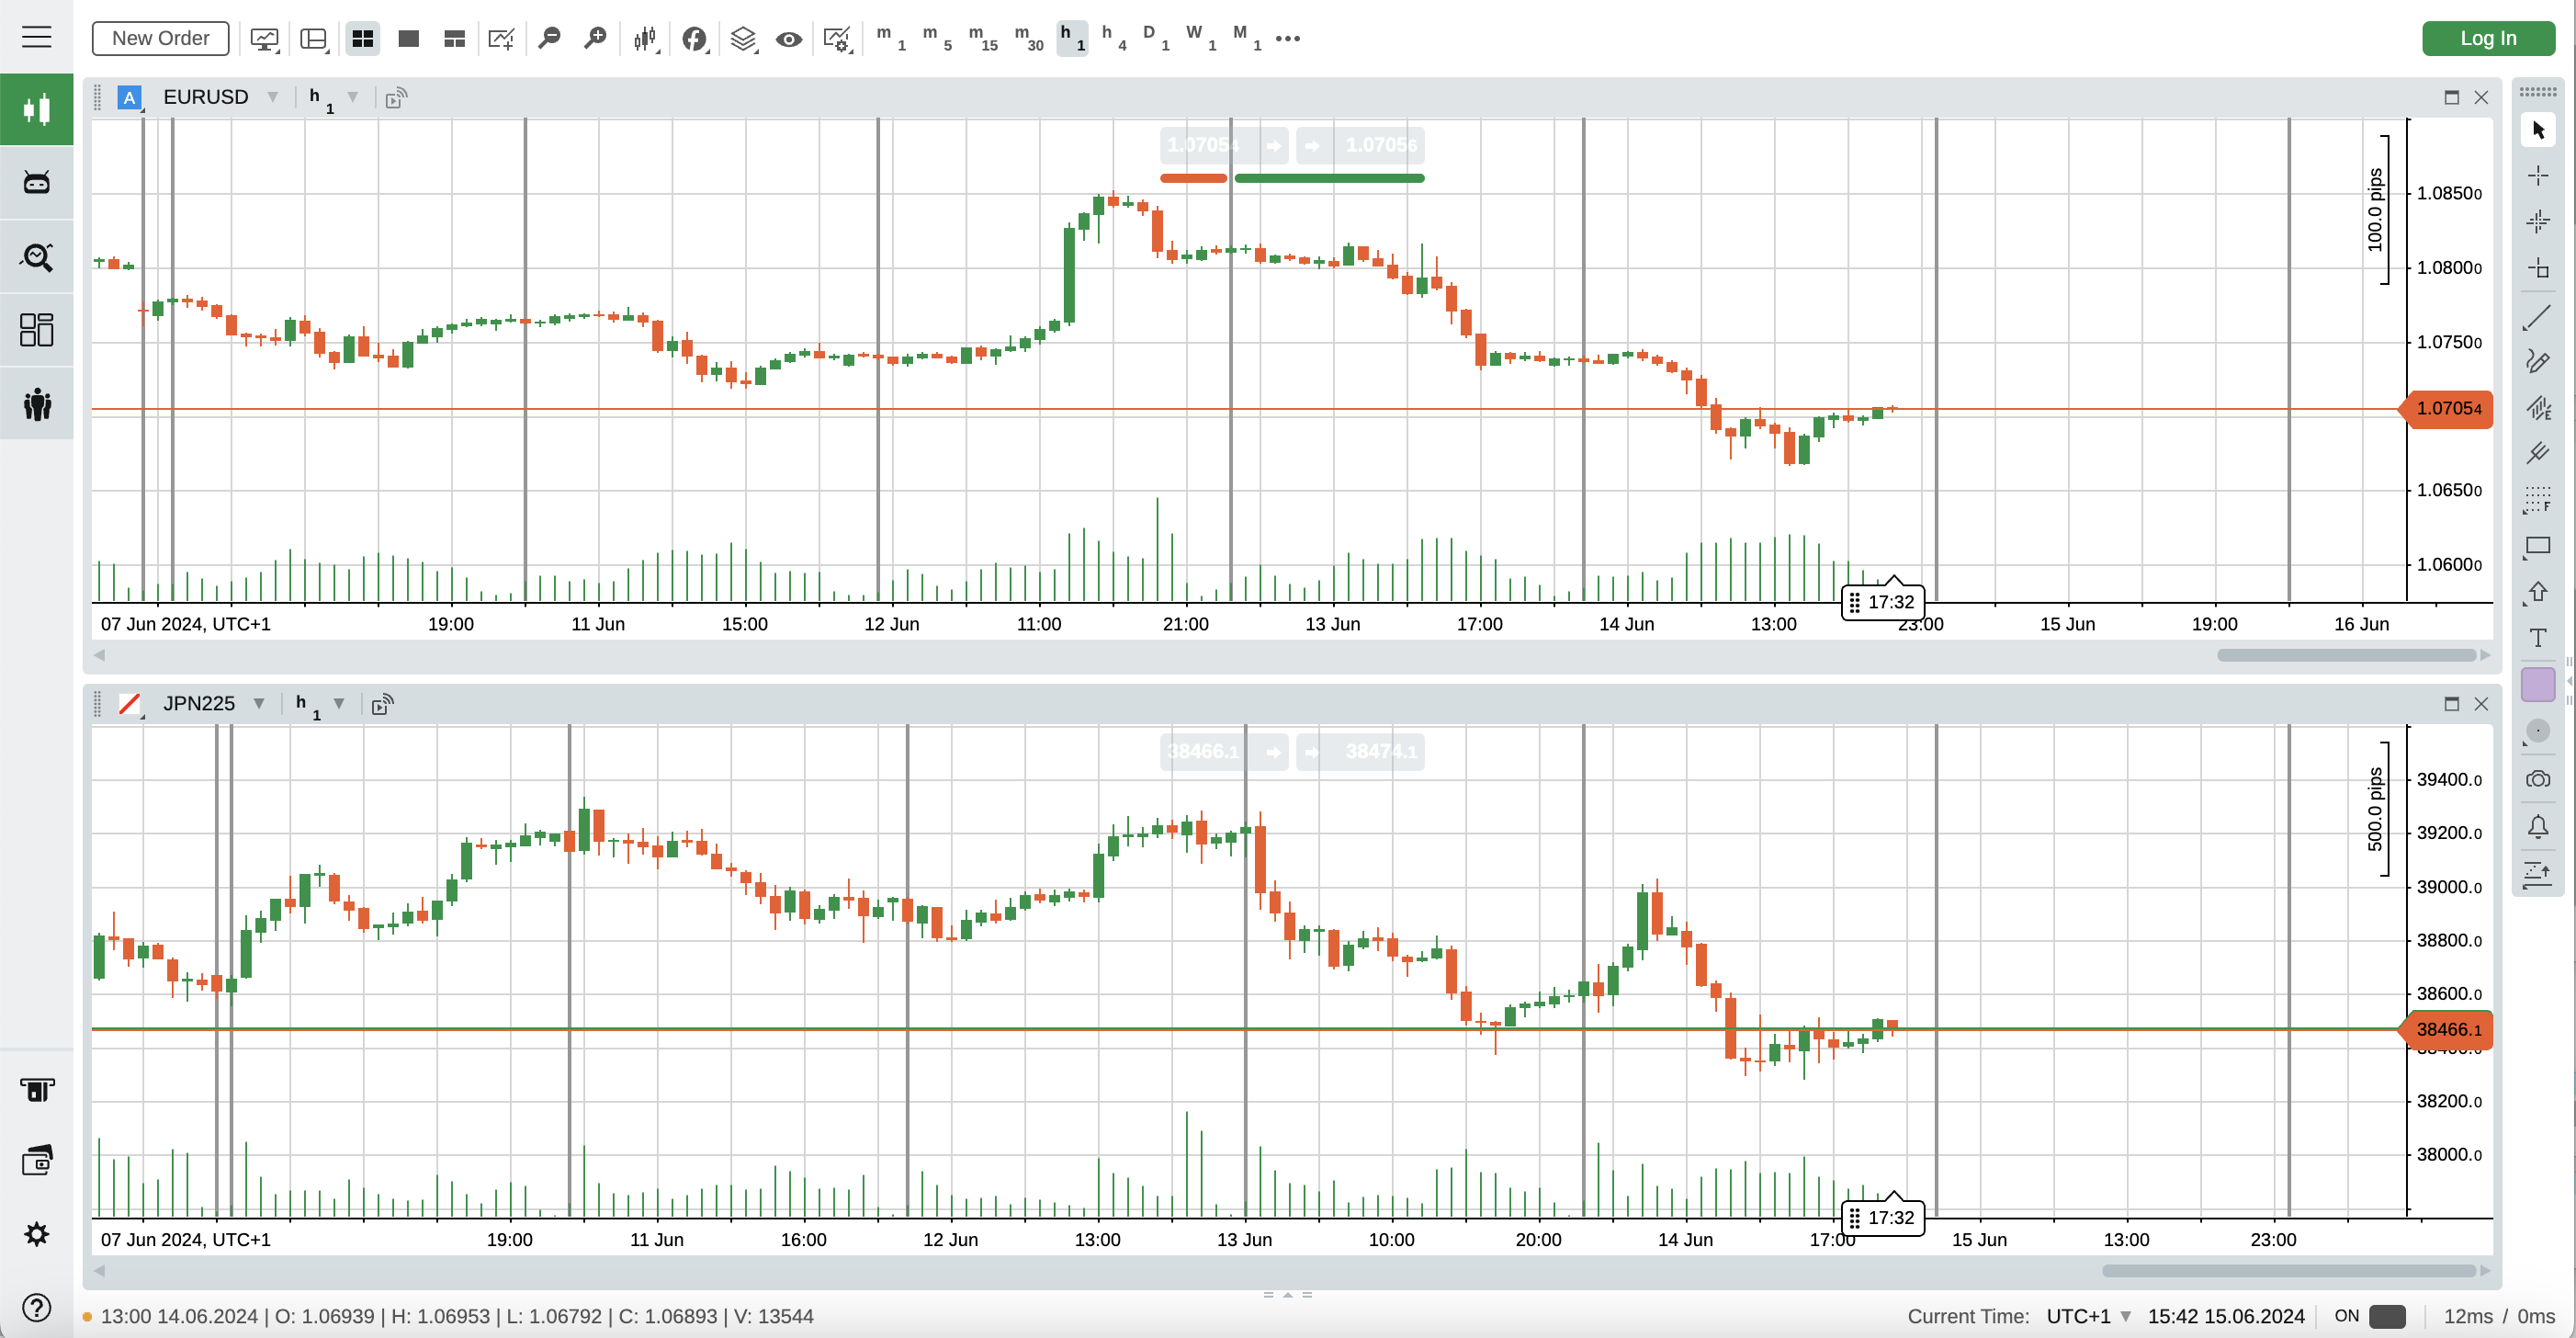Open settings gear in left sidebar
Screen dimensions: 2576x1338
pos(37,1234)
